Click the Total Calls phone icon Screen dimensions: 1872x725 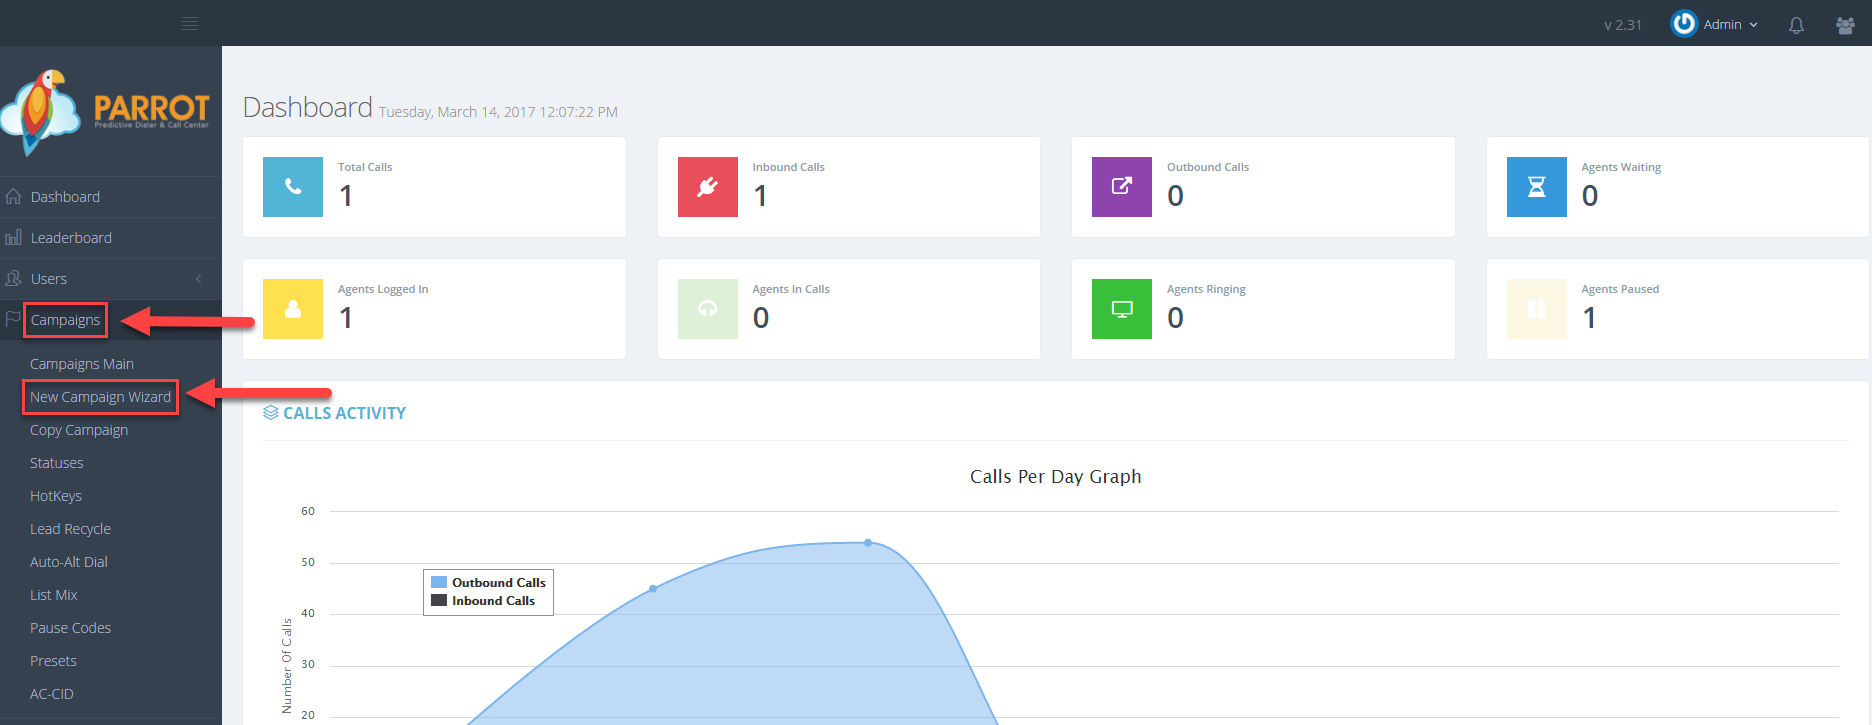[293, 187]
